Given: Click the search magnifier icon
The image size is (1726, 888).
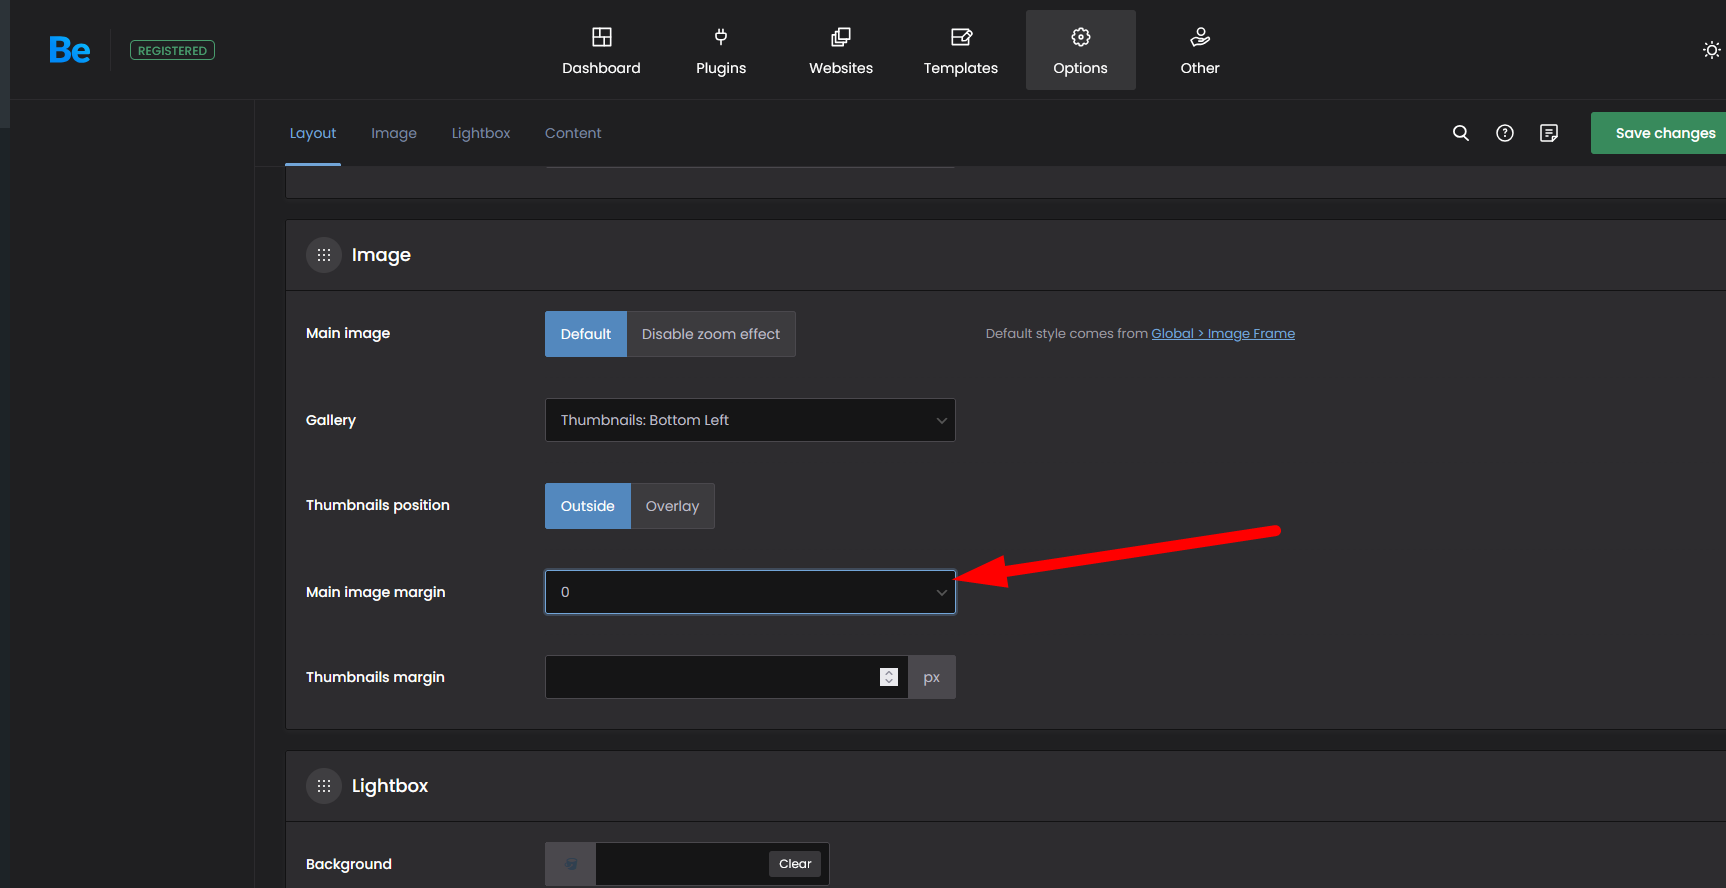Looking at the screenshot, I should click(1461, 133).
